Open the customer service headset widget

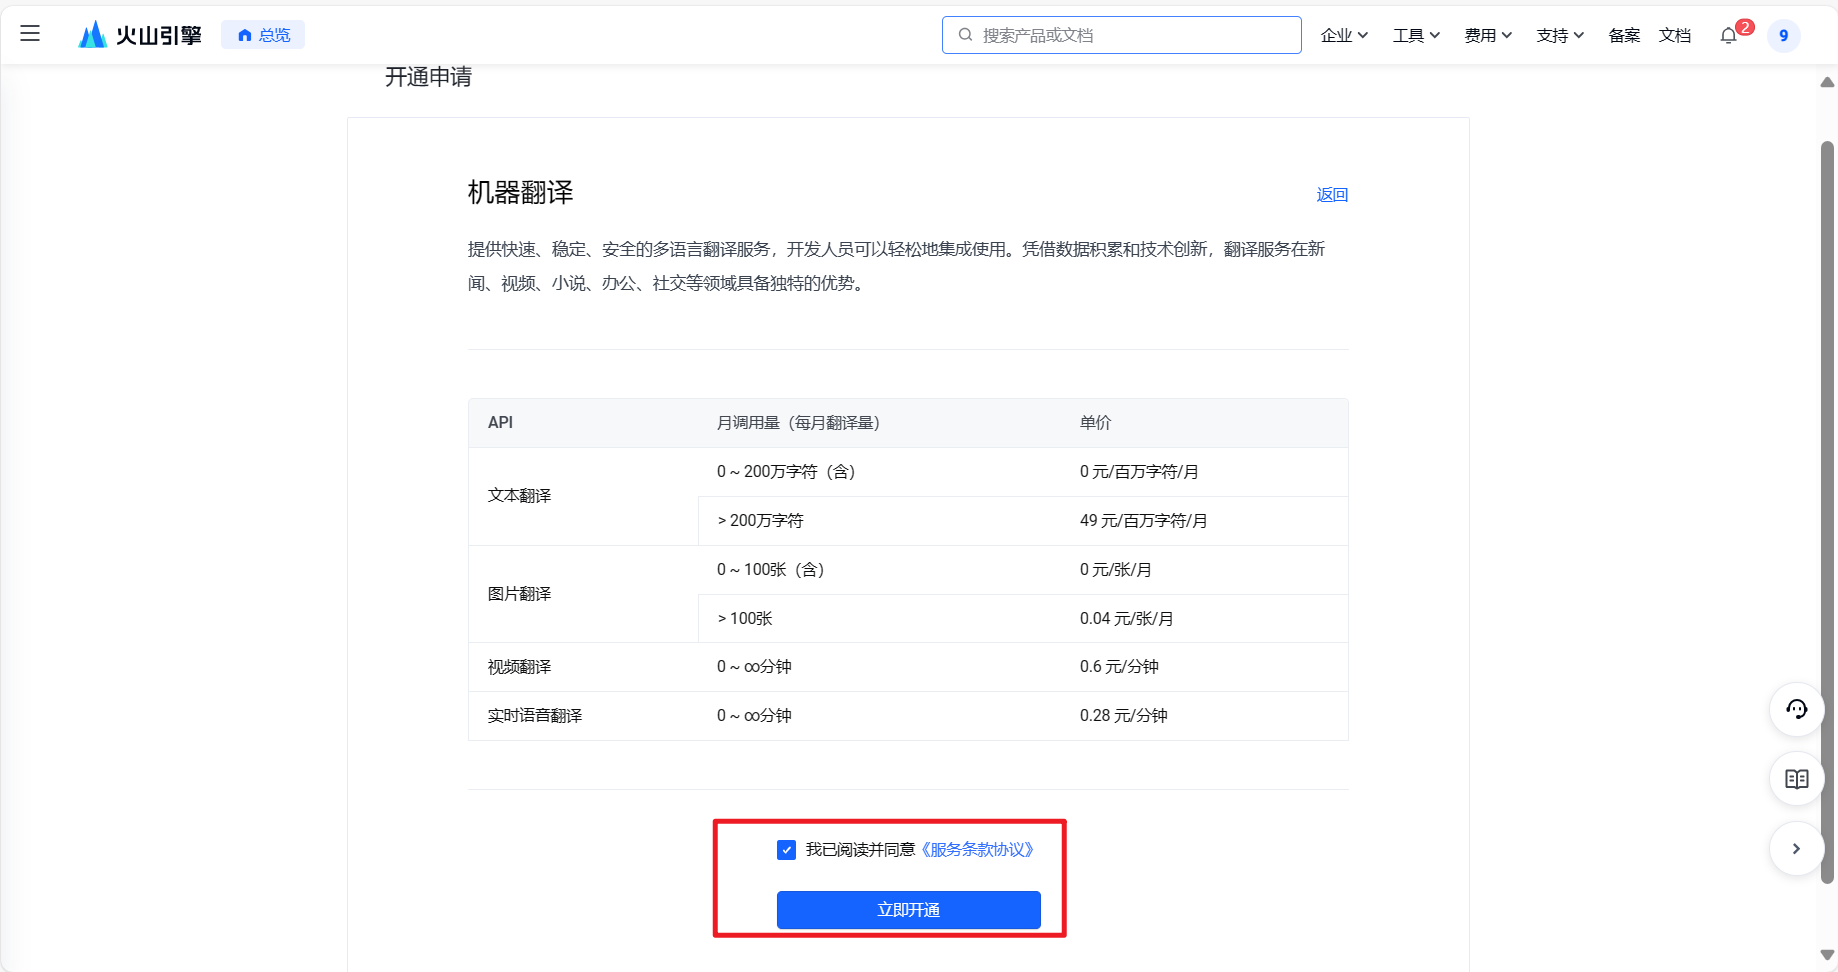pos(1796,709)
